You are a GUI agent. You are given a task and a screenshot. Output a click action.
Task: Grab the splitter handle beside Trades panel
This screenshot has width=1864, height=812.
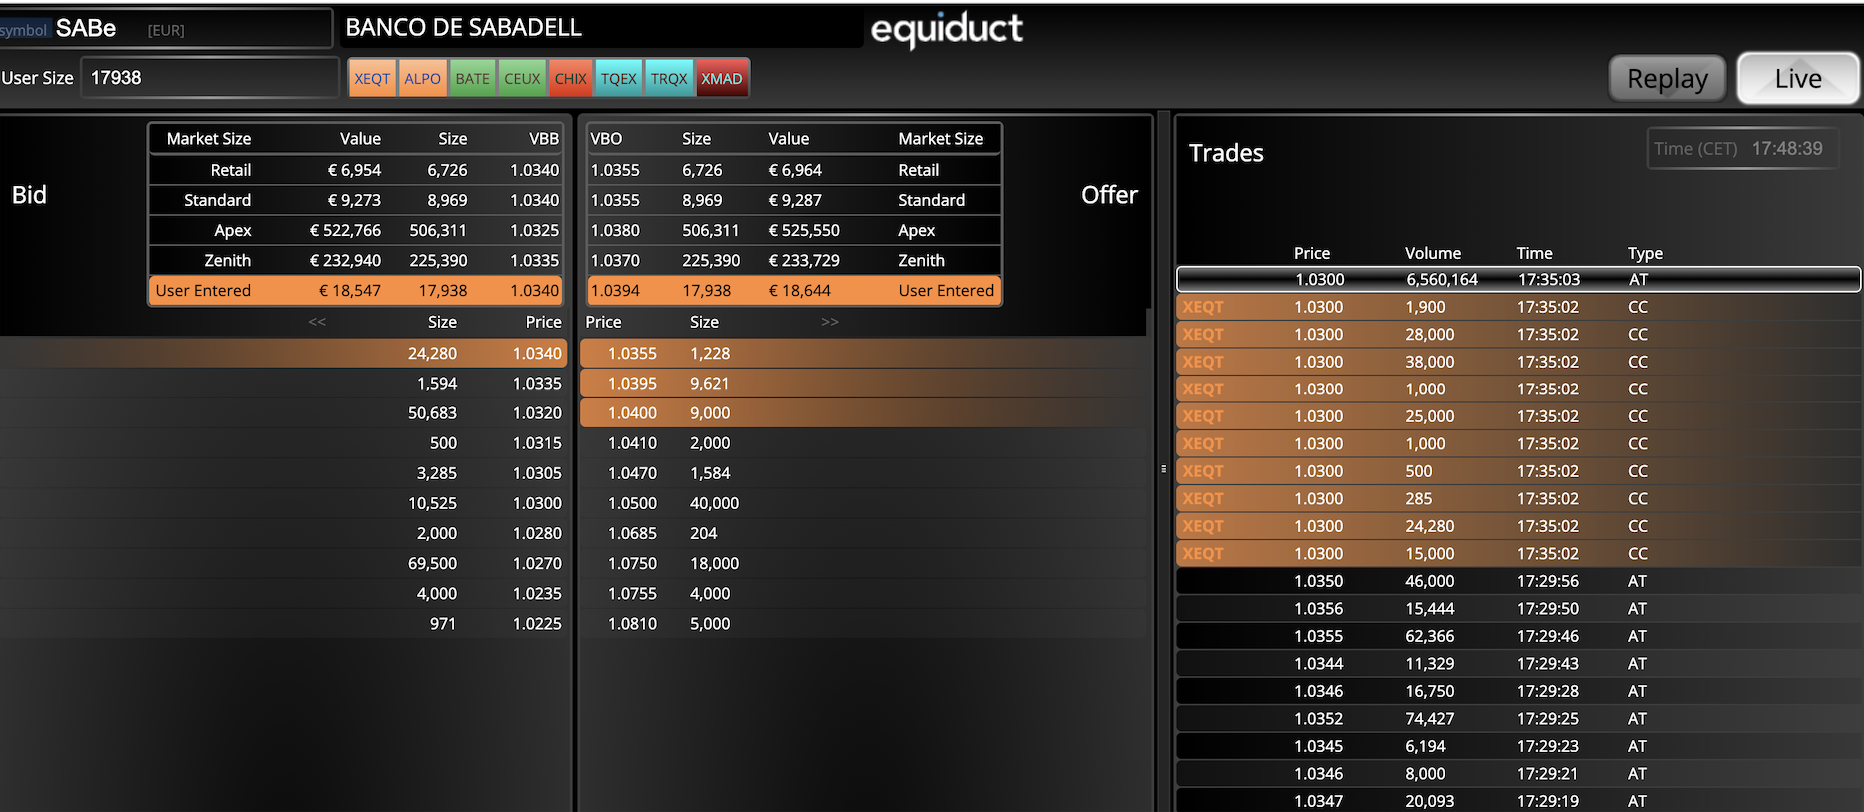1164,468
